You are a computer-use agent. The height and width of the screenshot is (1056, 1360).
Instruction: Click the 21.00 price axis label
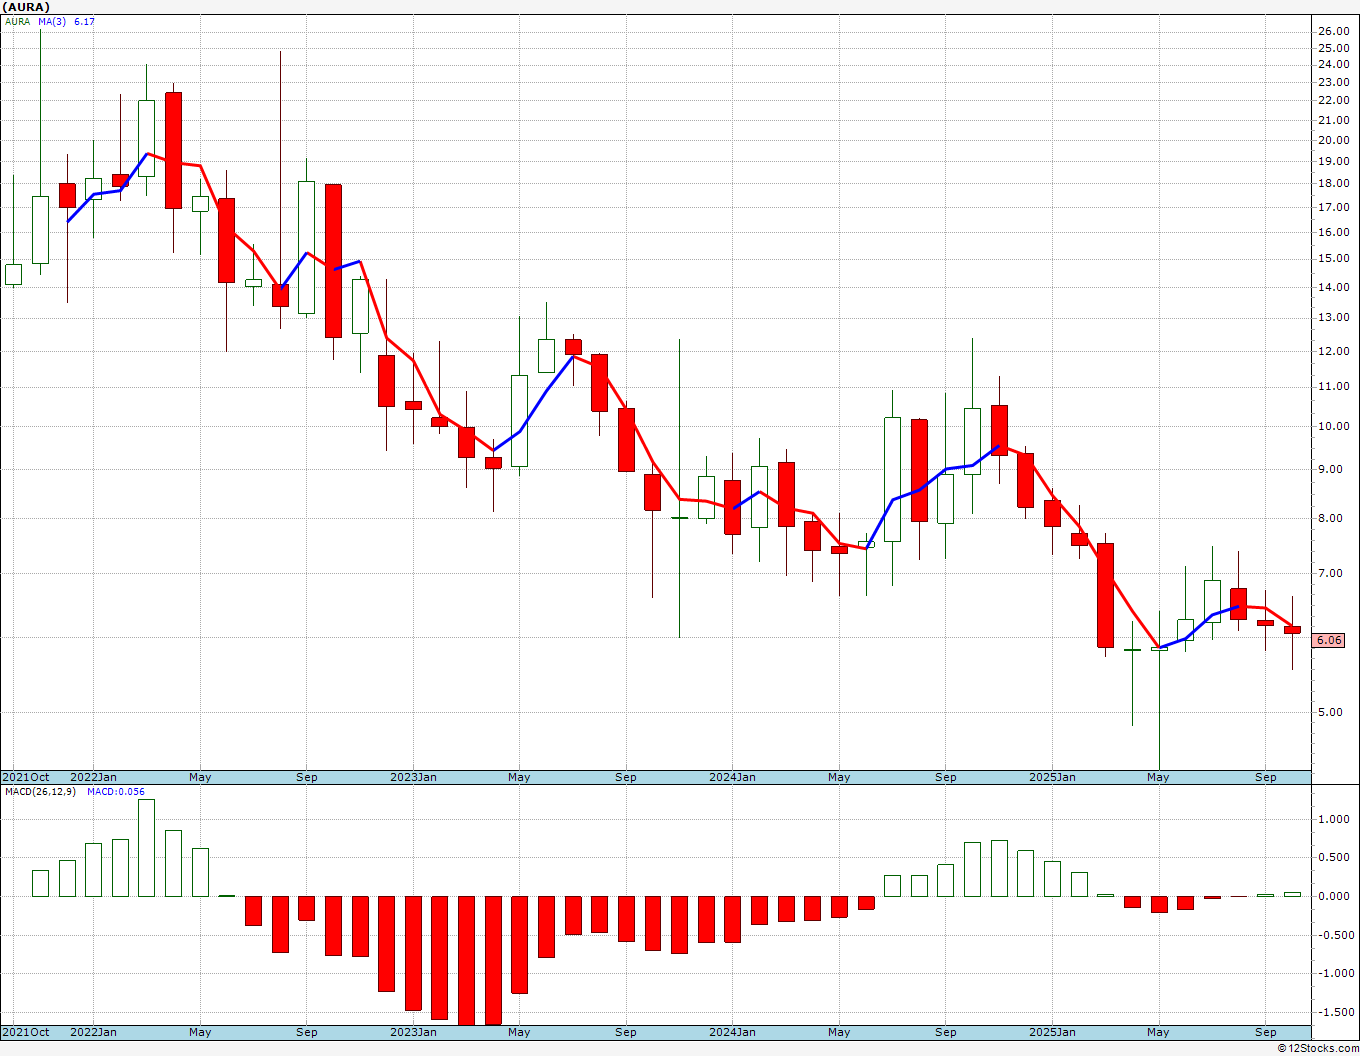coord(1333,121)
